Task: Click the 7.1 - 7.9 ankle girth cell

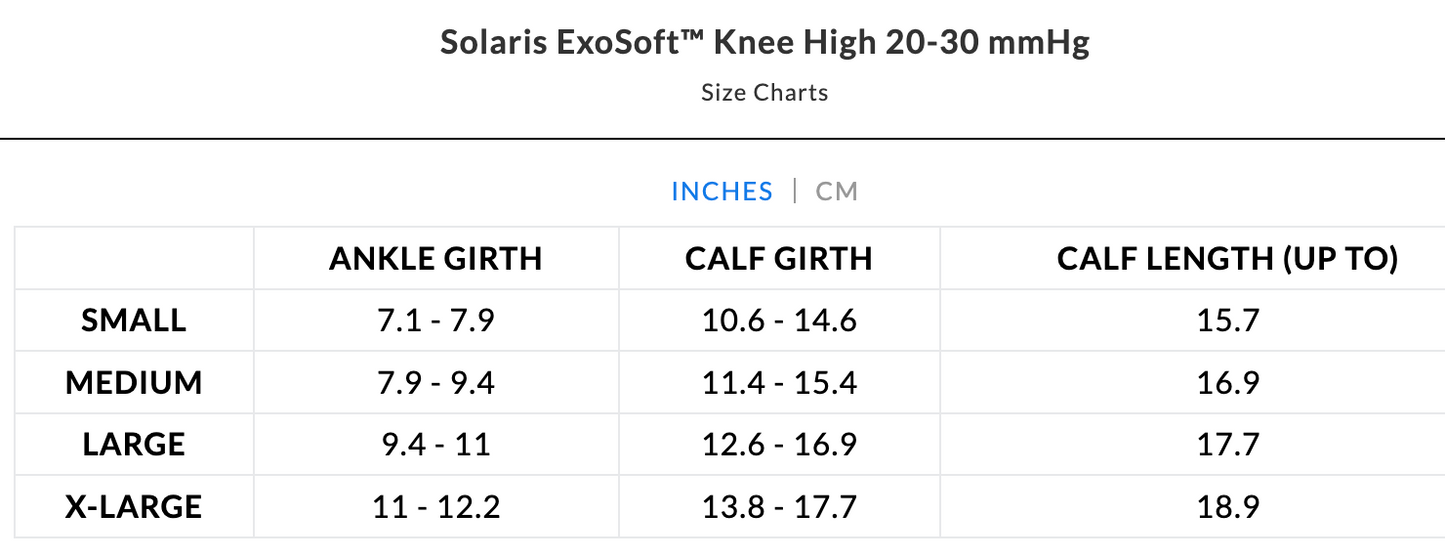Action: click(435, 321)
